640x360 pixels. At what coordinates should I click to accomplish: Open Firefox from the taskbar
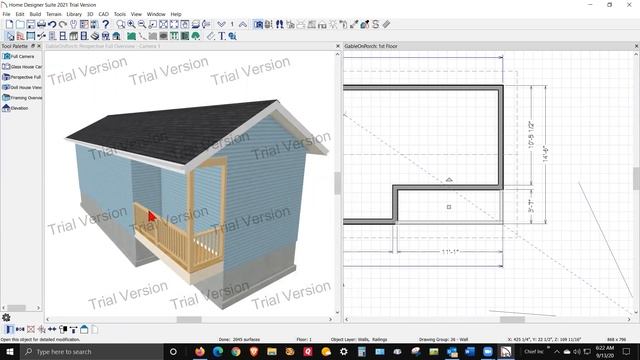[x=200, y=351]
